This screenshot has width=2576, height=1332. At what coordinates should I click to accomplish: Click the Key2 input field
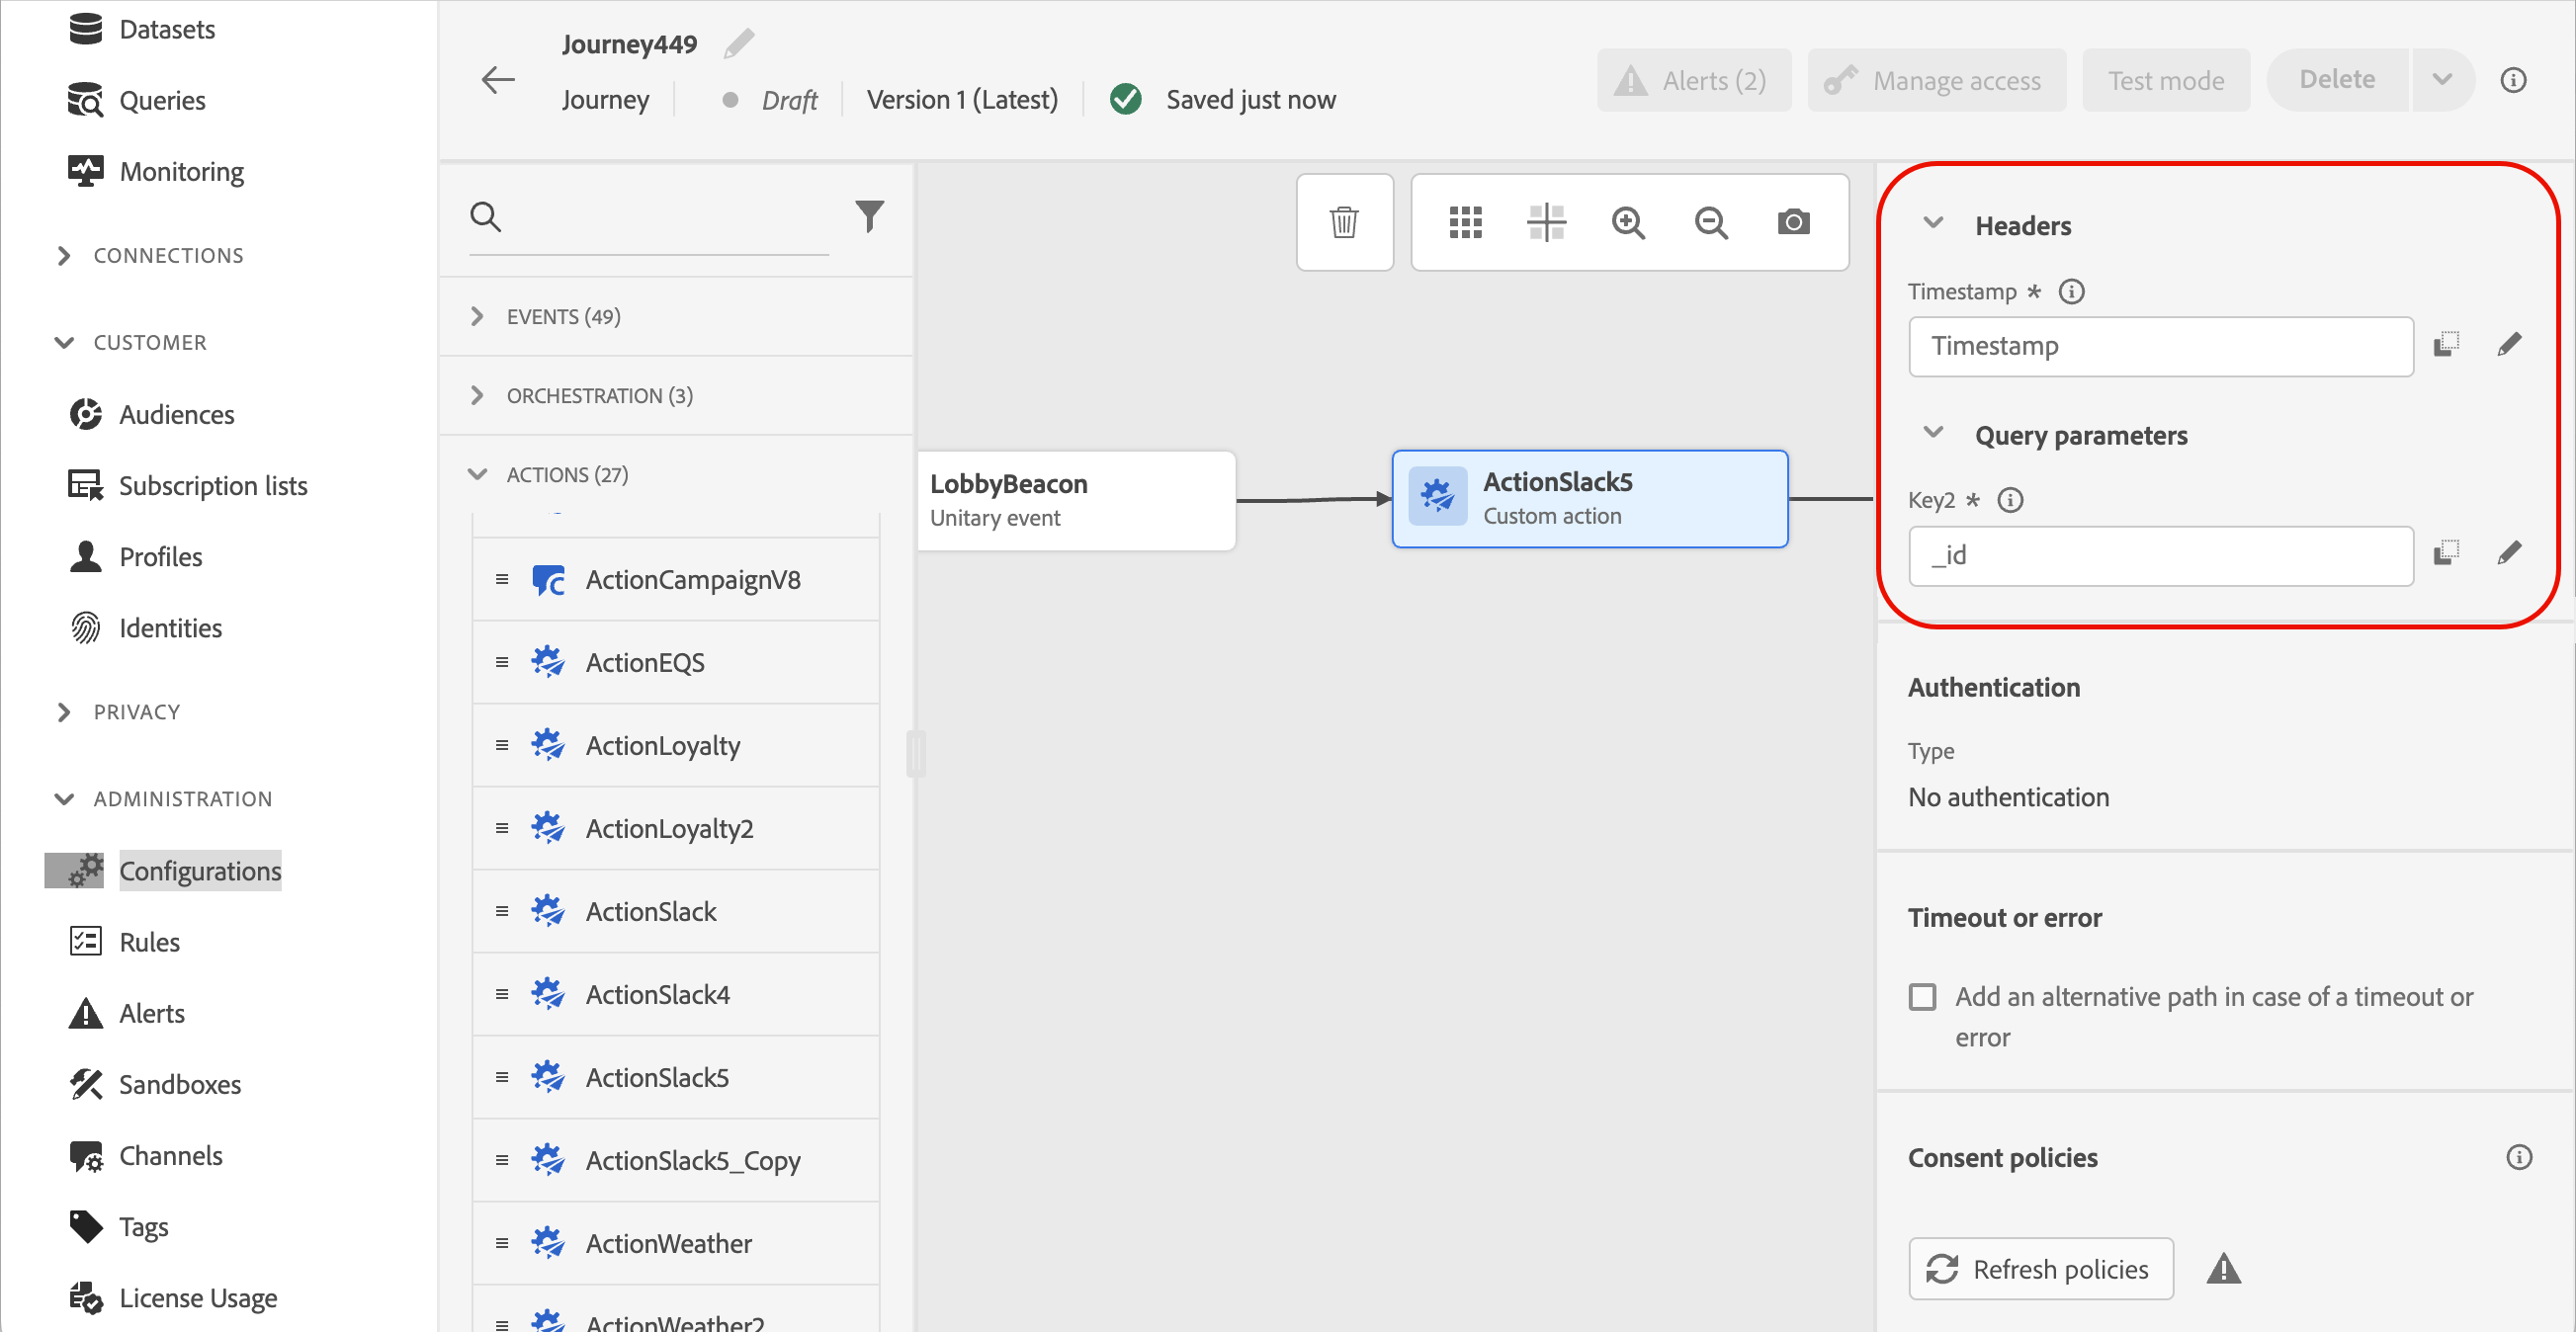click(x=2160, y=555)
